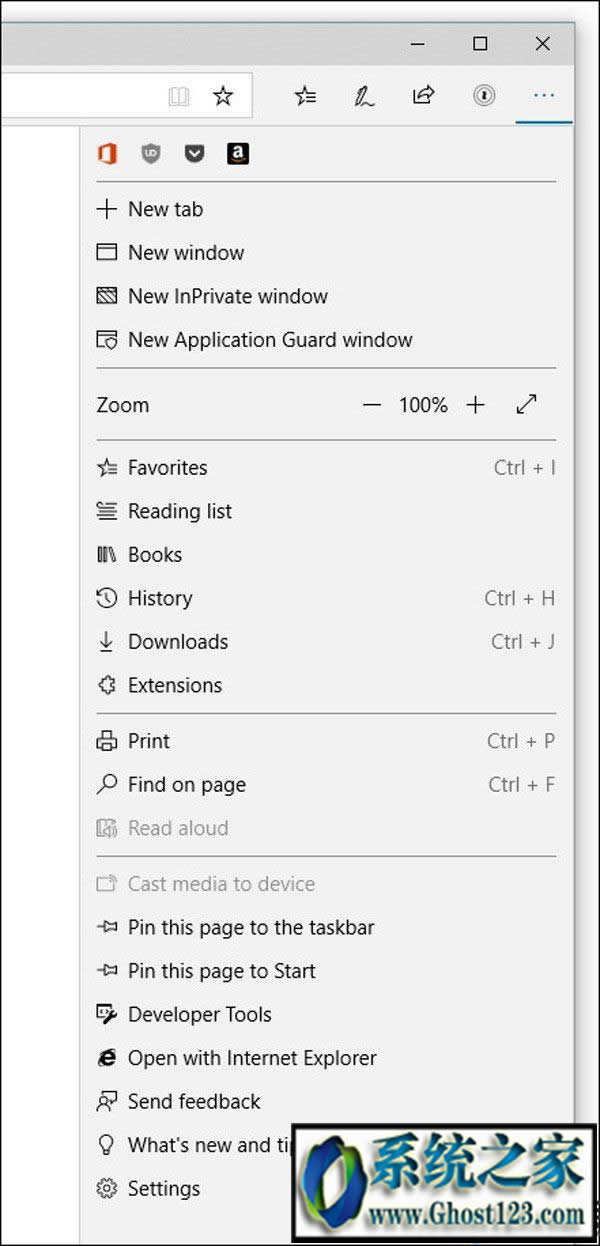This screenshot has height=1246, width=600.
Task: Open Settings at the menu bottom
Action: 164,1188
